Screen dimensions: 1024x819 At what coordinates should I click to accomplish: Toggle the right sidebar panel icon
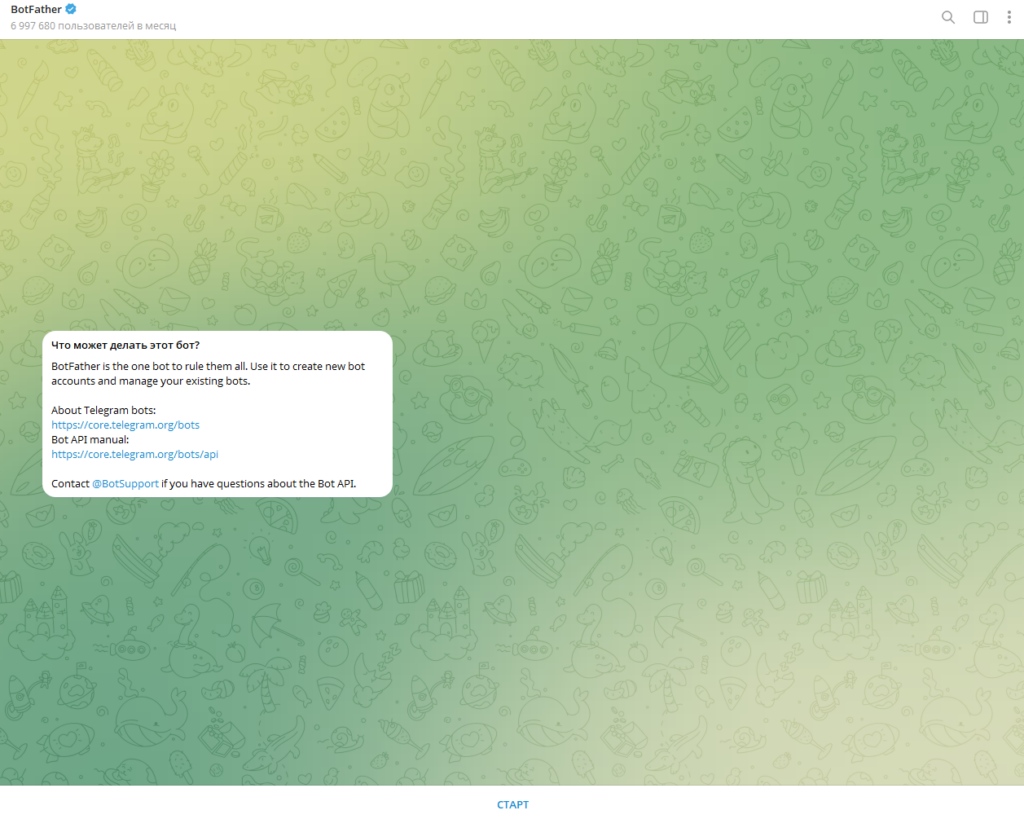click(x=980, y=18)
